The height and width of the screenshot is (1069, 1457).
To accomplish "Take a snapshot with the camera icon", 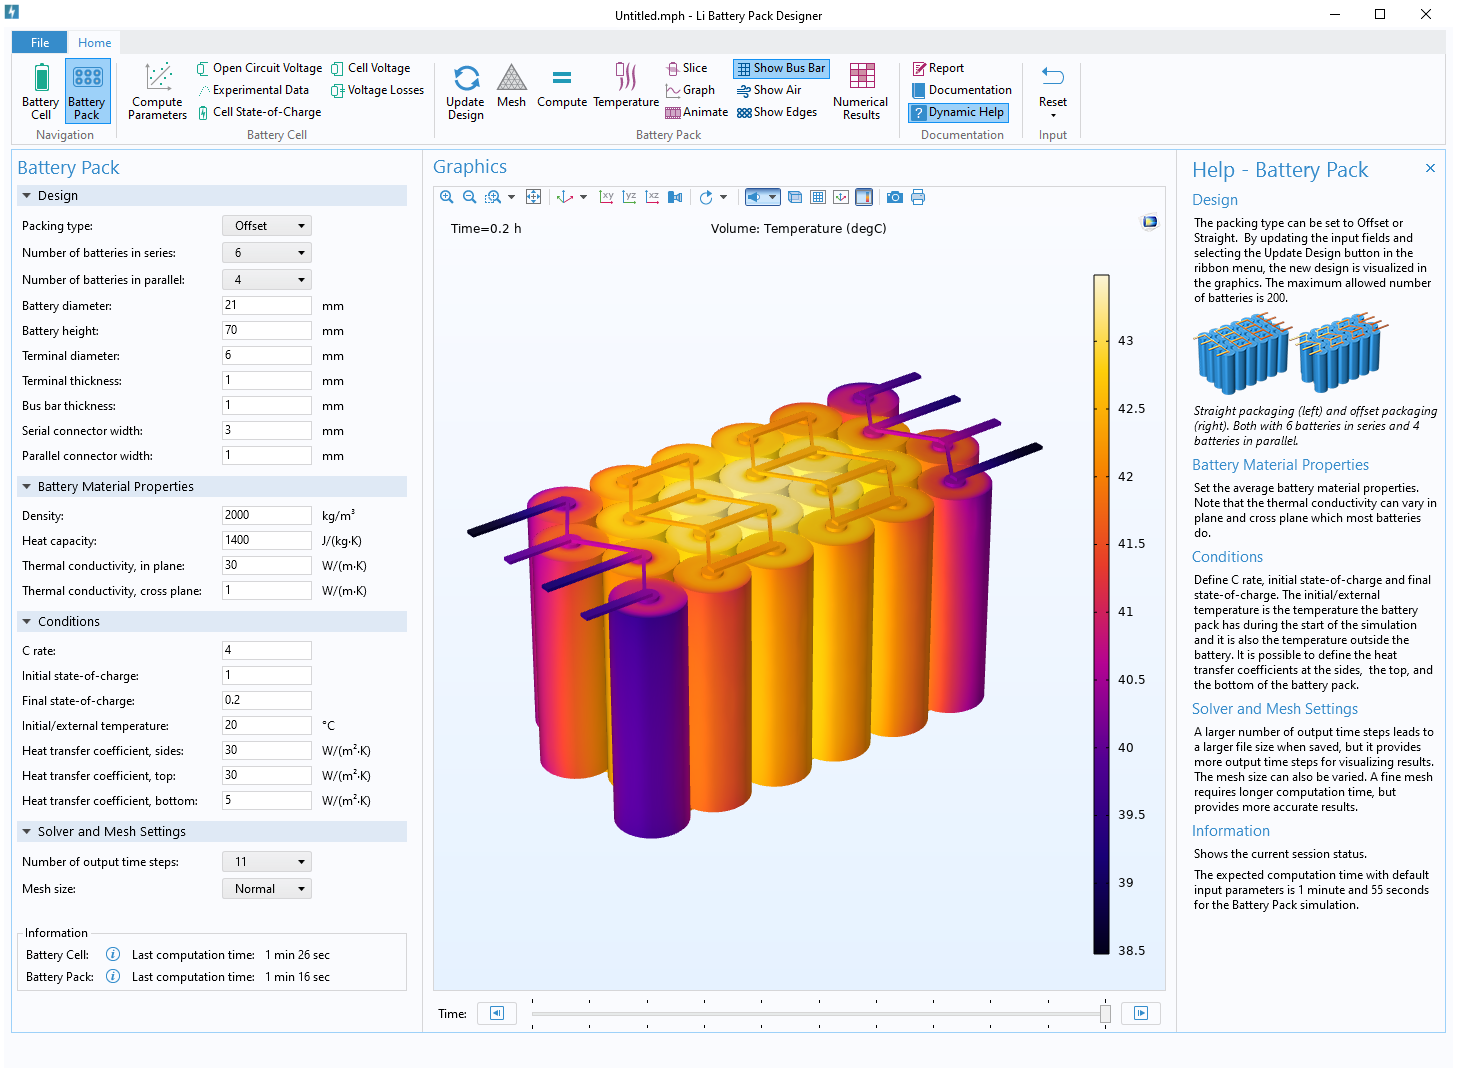I will [895, 197].
